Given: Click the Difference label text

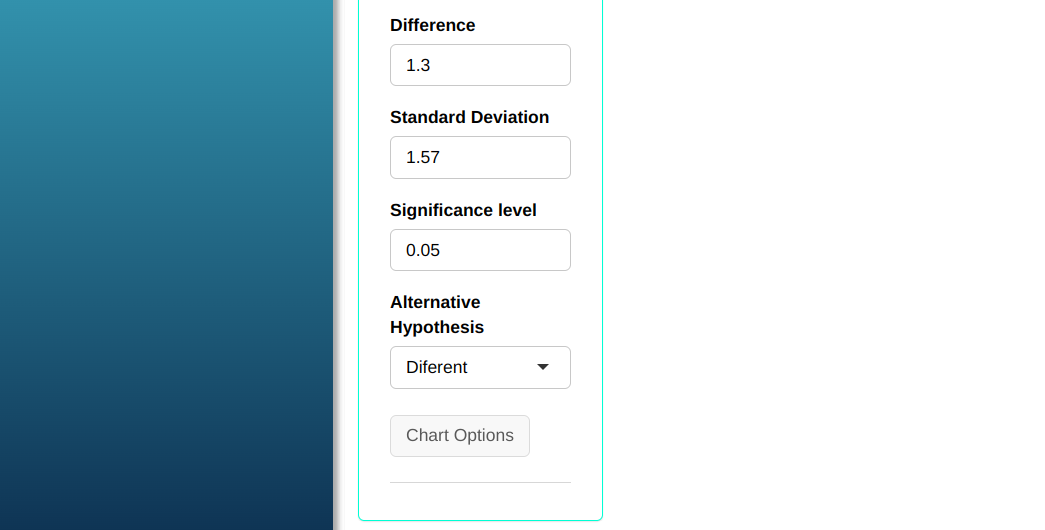Looking at the screenshot, I should tap(432, 25).
